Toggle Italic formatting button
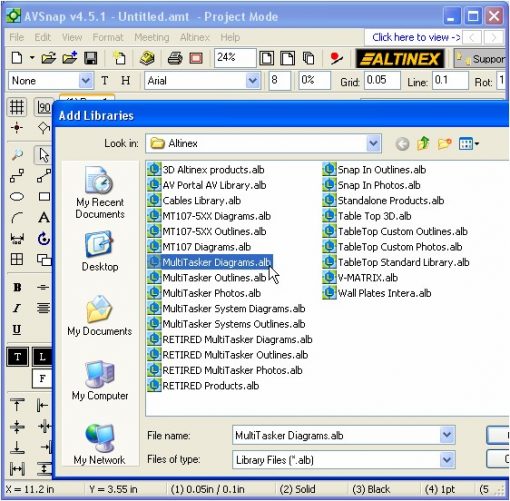The image size is (510, 501). point(17,308)
